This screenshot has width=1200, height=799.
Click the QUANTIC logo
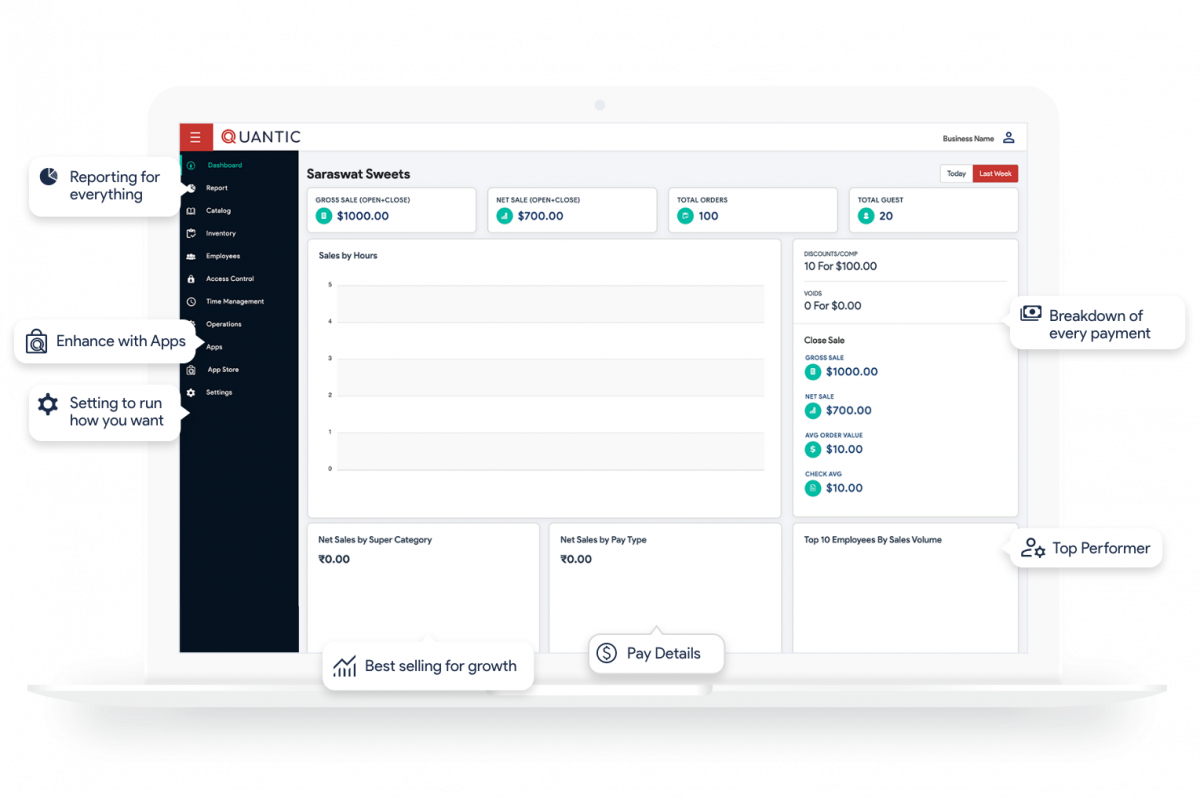[260, 136]
